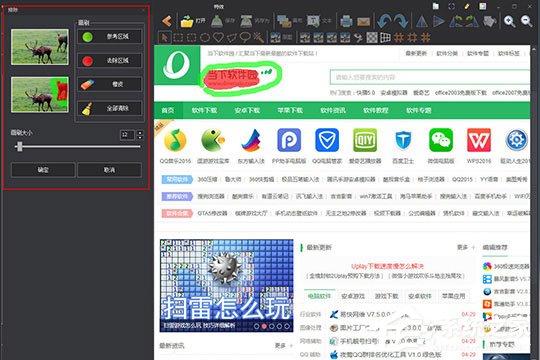The width and height of the screenshot is (540, 360).
Task: Select the heart-shaped selection tool
Action: [218, 37]
